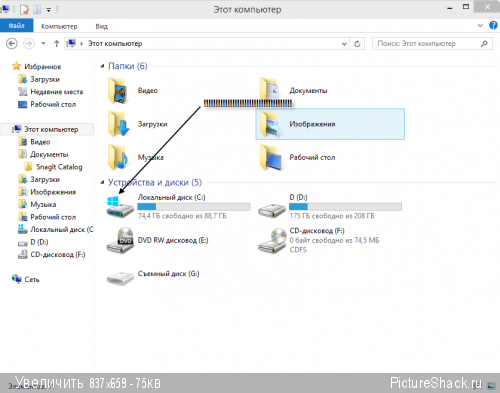The width and height of the screenshot is (500, 393).
Task: Open Рабочий стол under Этот компьютер
Action: pos(53,217)
